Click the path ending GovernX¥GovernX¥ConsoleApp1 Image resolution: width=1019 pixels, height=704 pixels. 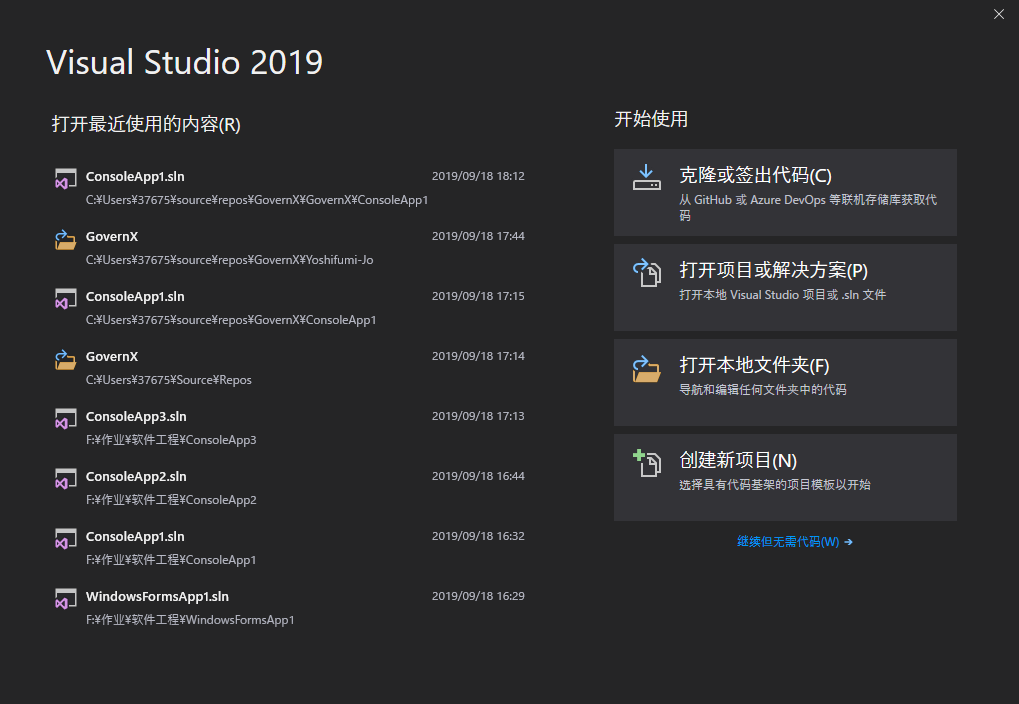(257, 200)
